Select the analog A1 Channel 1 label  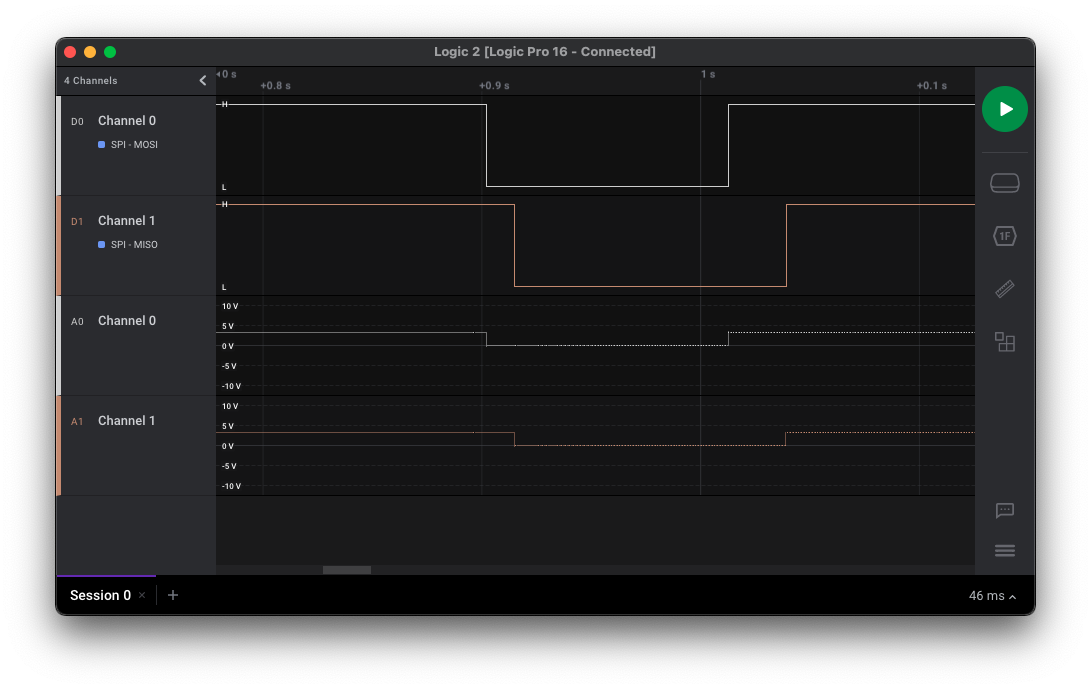127,421
